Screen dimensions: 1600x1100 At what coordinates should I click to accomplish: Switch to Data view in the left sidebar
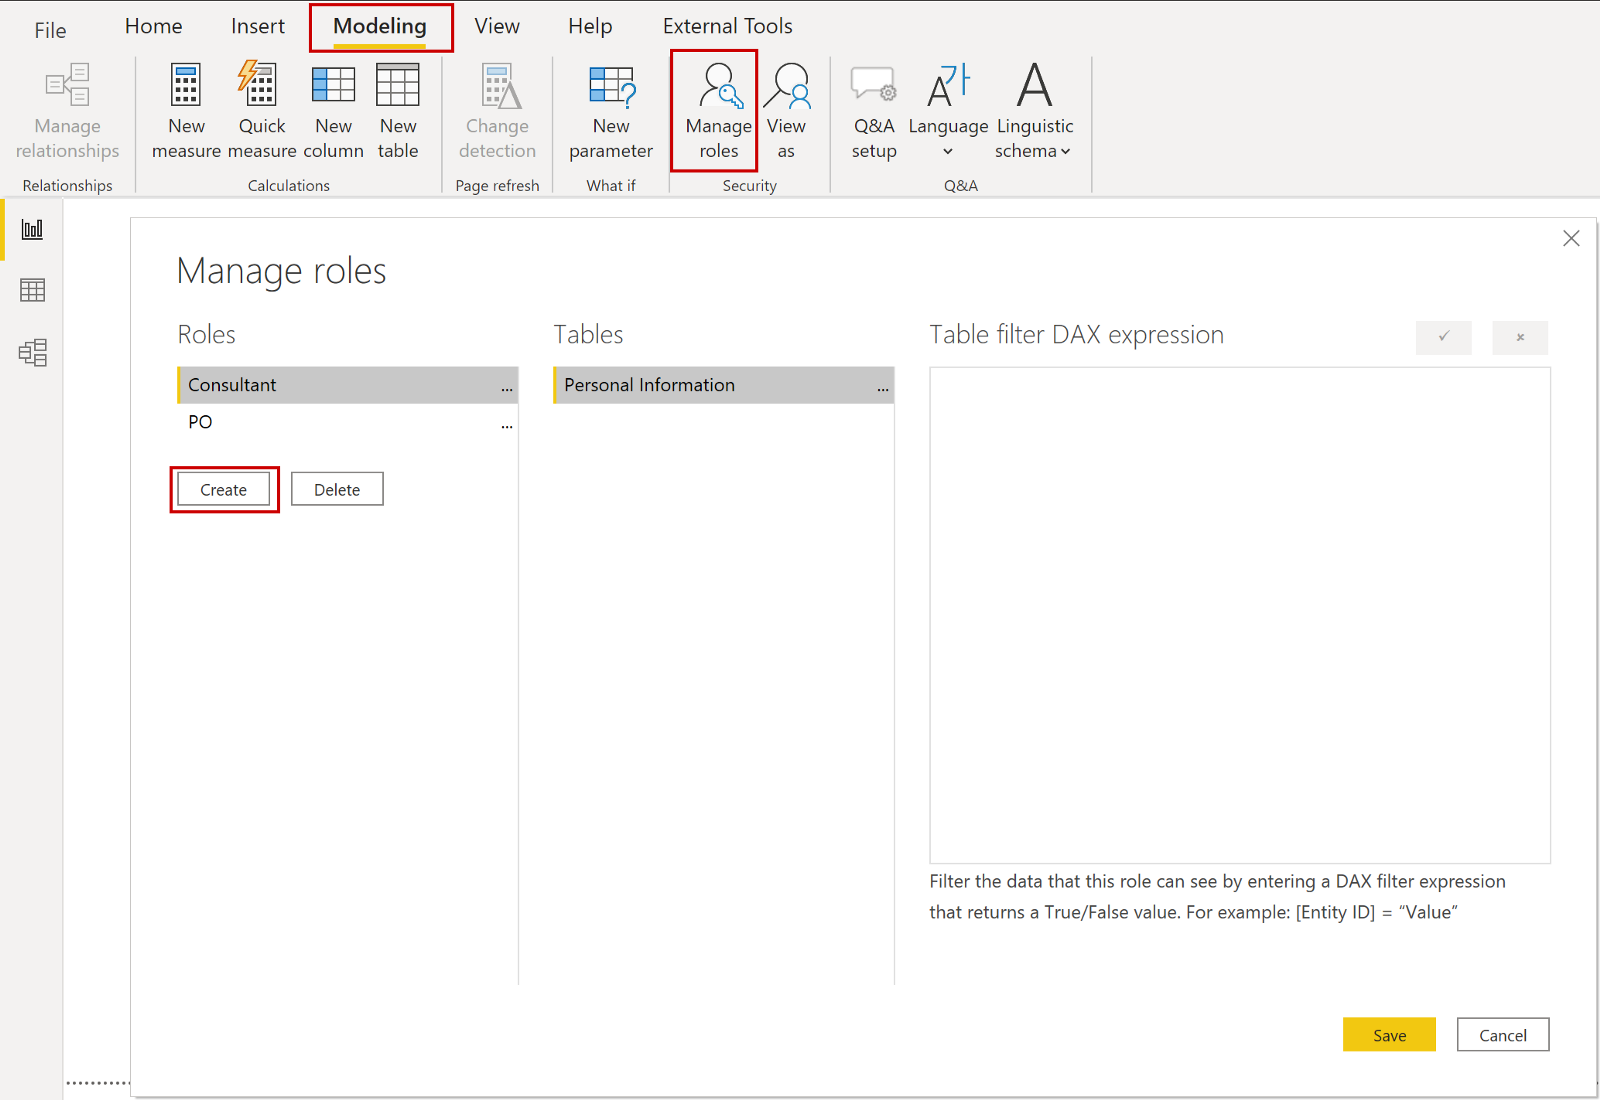[32, 290]
